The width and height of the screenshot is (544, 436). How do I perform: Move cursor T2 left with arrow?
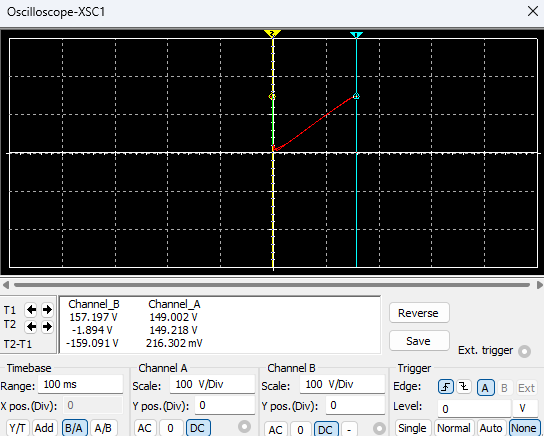pyautogui.click(x=31, y=326)
